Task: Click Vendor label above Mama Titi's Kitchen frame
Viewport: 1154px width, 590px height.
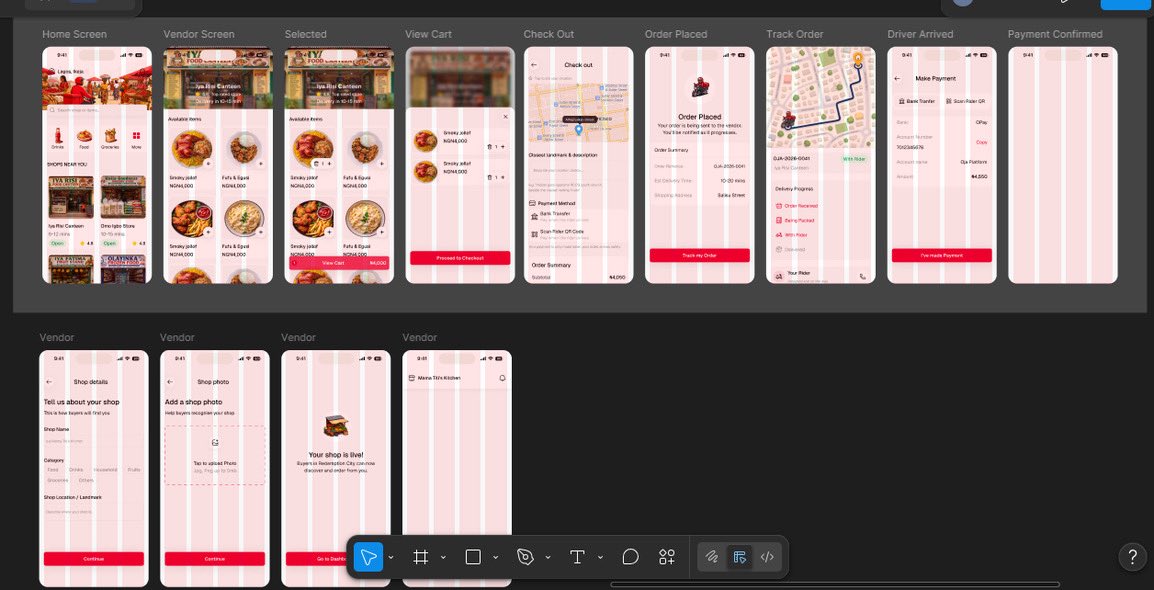Action: pos(420,338)
